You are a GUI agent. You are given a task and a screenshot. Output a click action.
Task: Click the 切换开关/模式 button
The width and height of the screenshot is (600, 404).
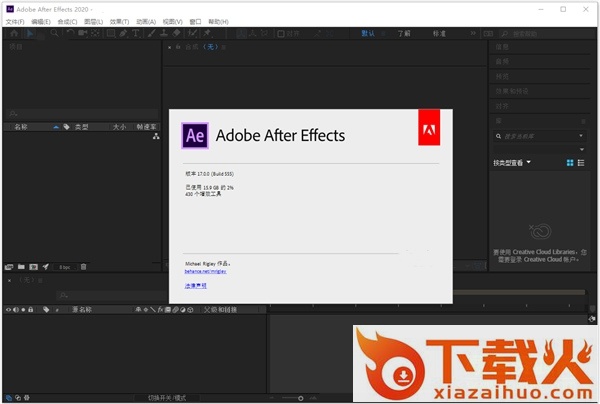[167, 398]
